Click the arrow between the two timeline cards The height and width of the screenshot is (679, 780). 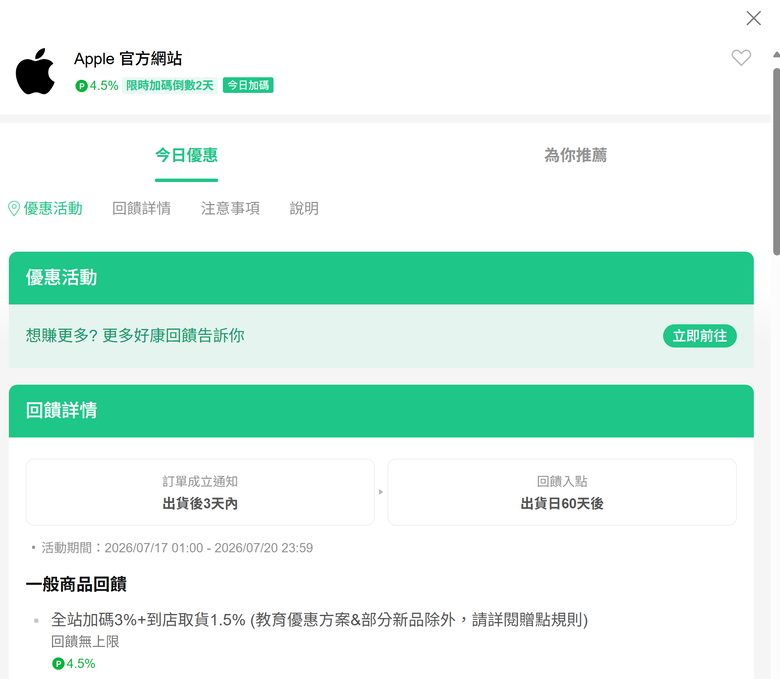[381, 492]
